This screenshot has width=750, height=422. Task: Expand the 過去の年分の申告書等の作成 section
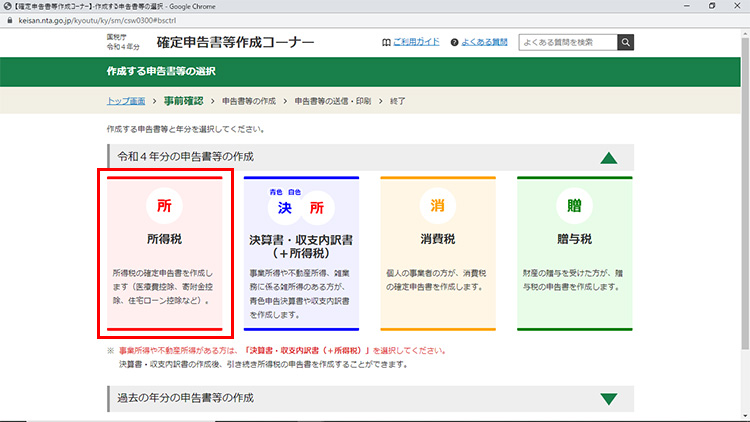[608, 399]
